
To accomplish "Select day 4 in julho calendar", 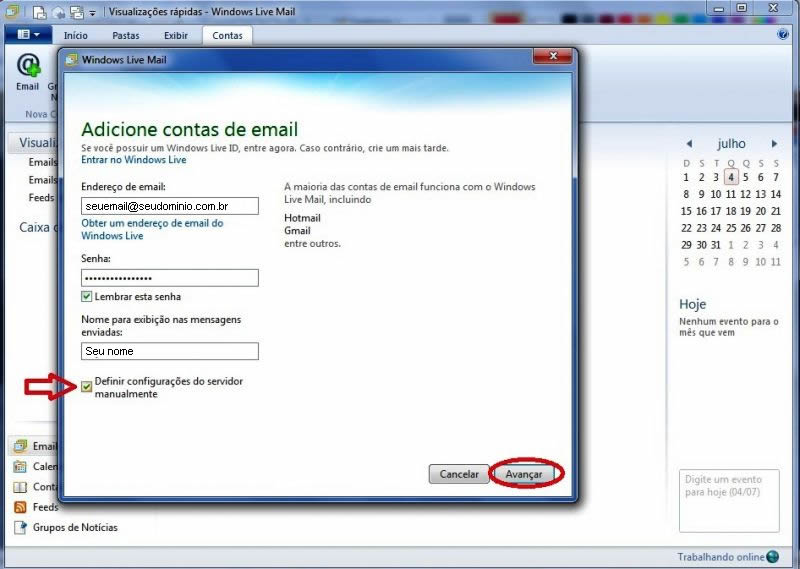I will (731, 177).
